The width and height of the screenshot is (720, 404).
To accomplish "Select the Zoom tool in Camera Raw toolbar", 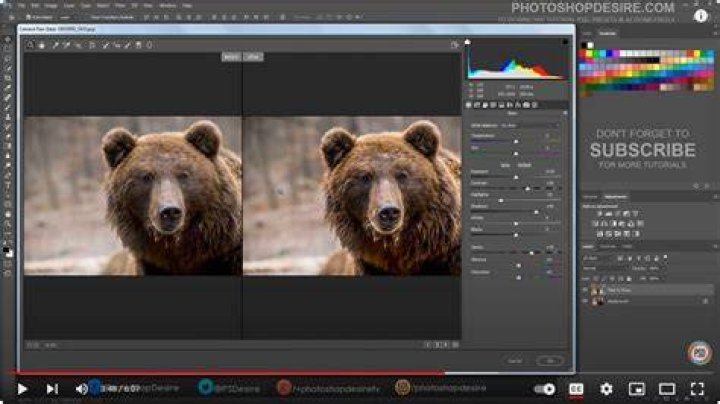I will (30, 45).
